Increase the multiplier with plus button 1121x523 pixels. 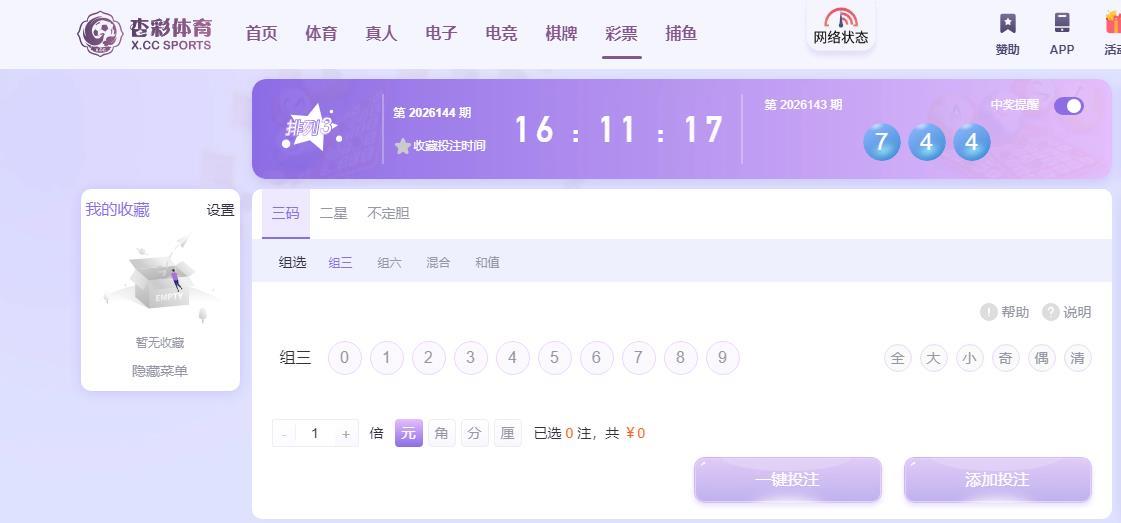tap(346, 434)
